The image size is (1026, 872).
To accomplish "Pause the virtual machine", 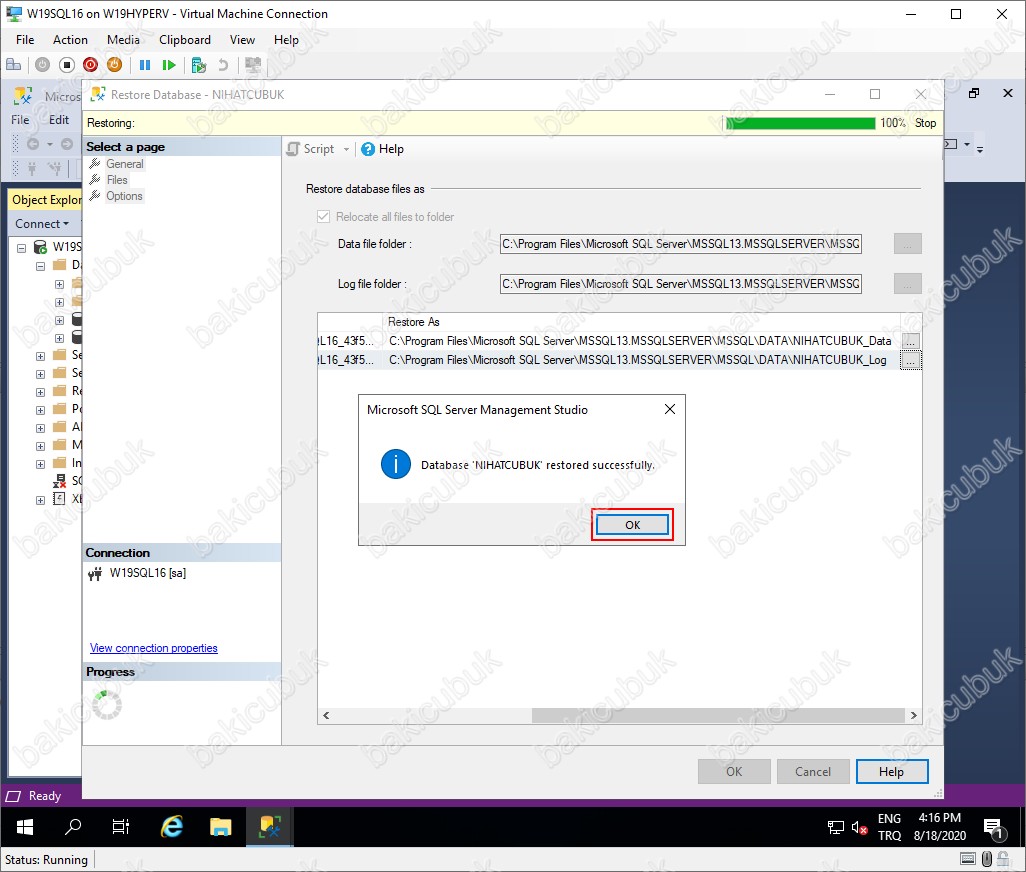I will coord(145,65).
